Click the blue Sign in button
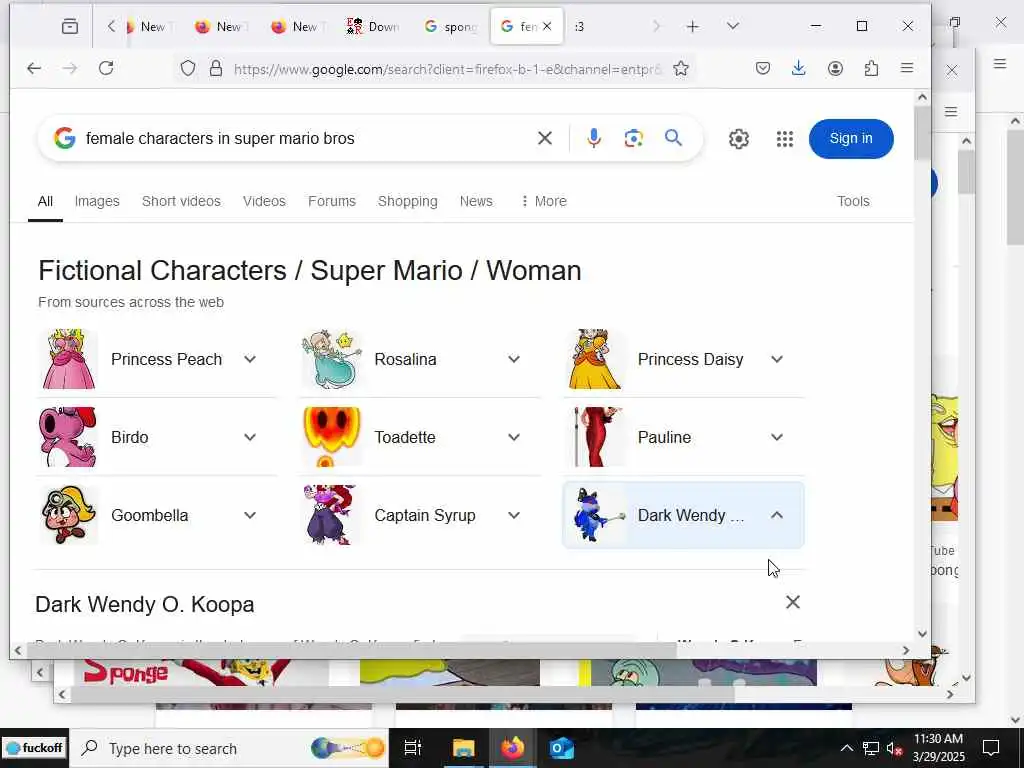The width and height of the screenshot is (1024, 768). 851,138
